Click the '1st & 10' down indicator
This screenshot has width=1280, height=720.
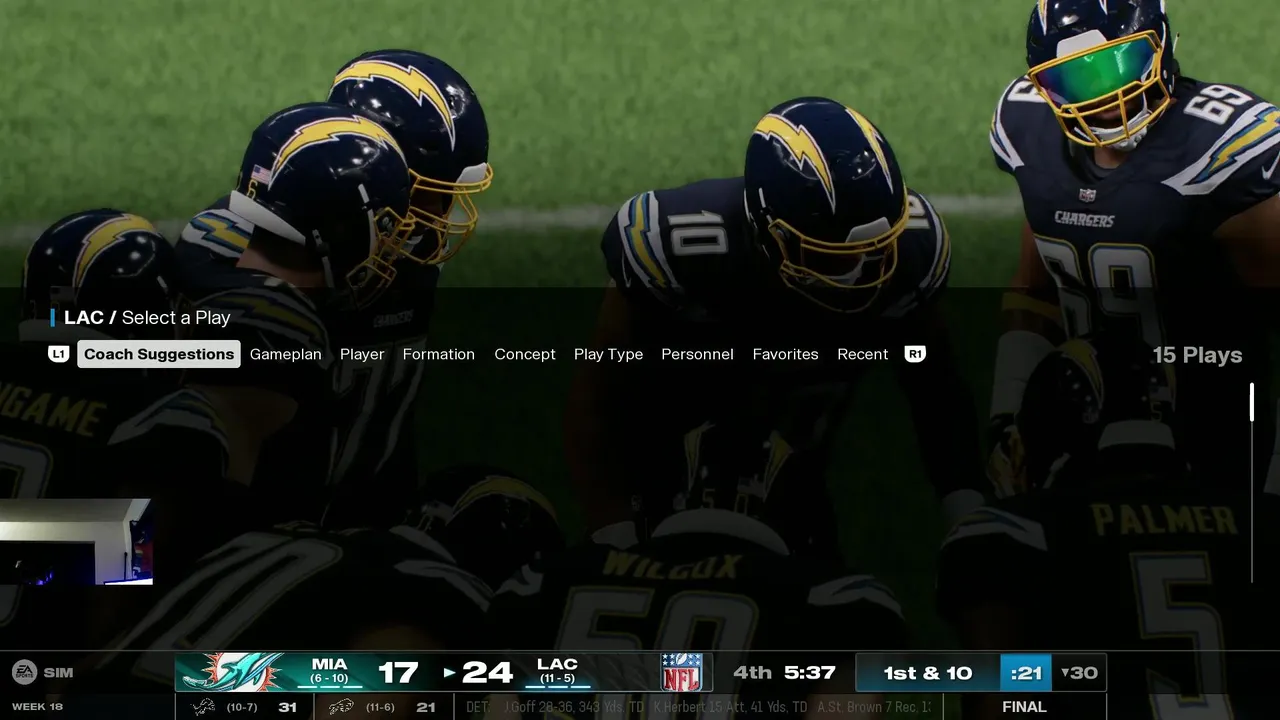pyautogui.click(x=927, y=673)
